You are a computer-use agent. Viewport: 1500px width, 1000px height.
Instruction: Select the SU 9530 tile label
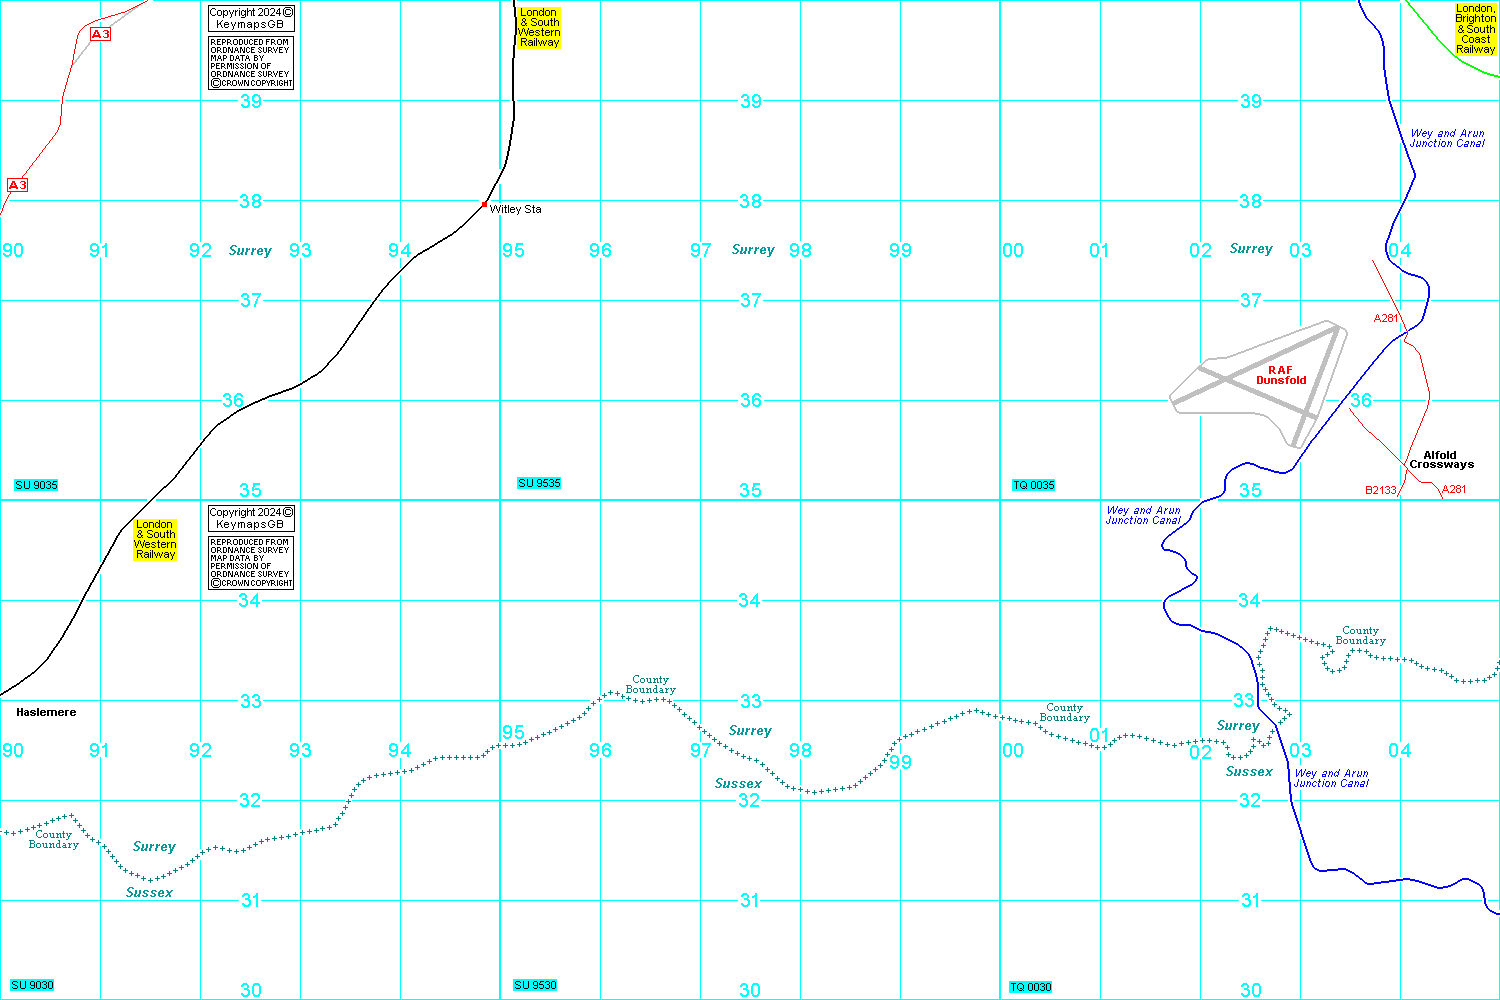(536, 985)
